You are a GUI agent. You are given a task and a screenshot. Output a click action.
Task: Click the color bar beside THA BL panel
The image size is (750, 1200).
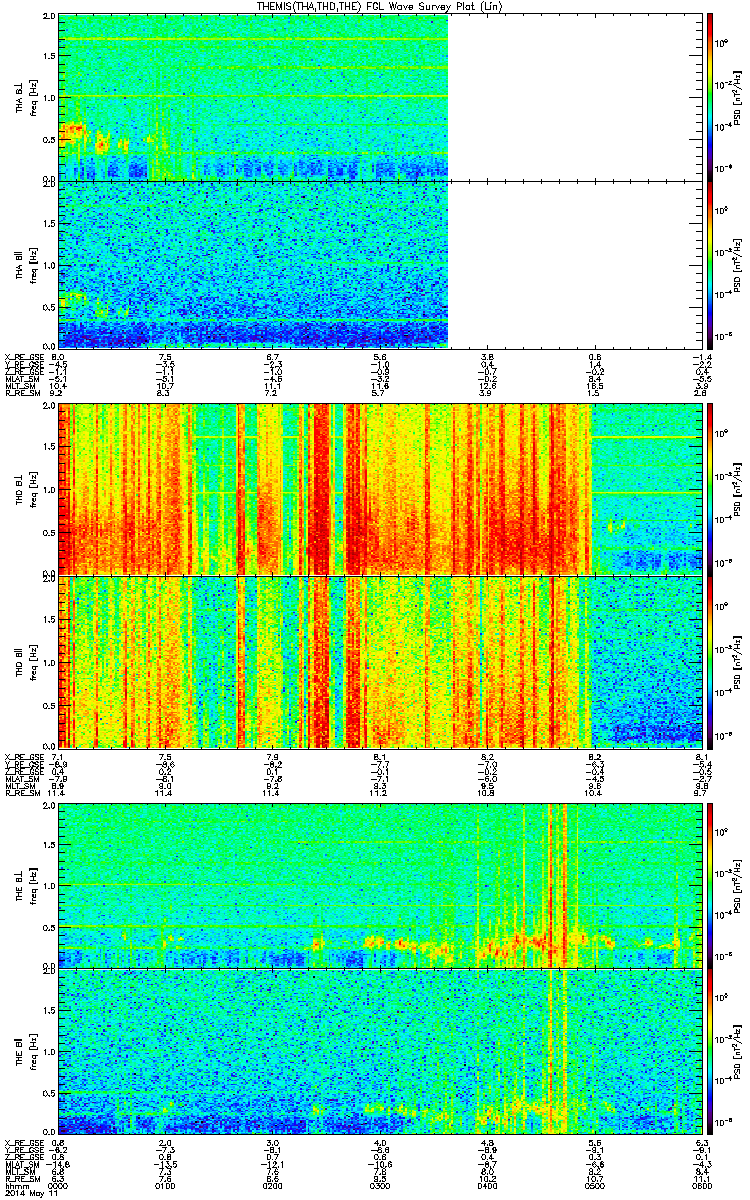(710, 96)
